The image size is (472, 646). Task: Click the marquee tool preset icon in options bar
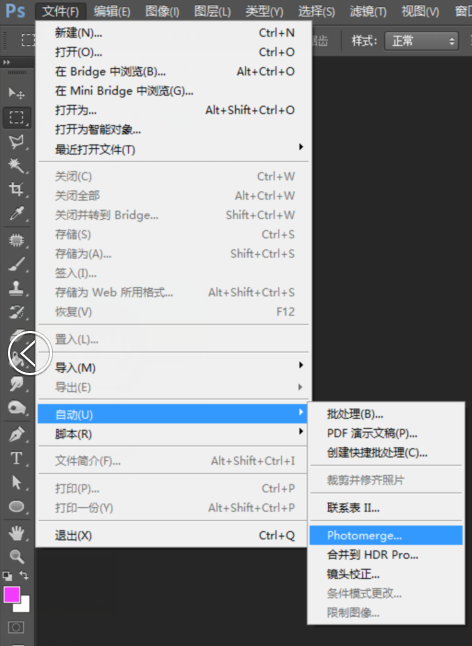click(x=27, y=40)
